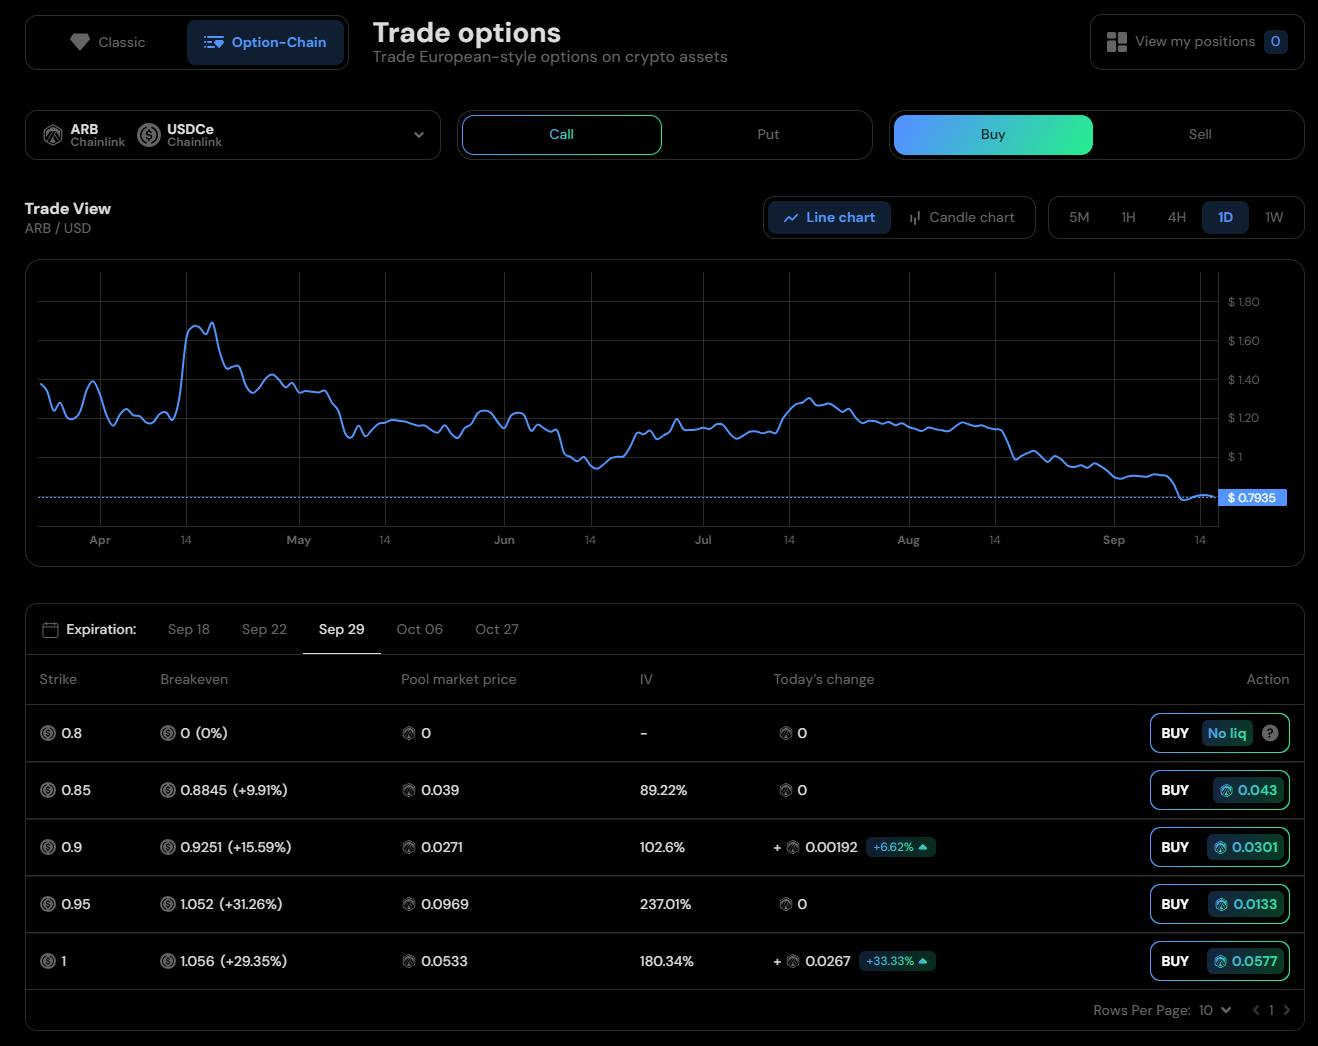Viewport: 1318px width, 1046px height.
Task: Click the diamond icon beside Classic
Action: pyautogui.click(x=80, y=42)
